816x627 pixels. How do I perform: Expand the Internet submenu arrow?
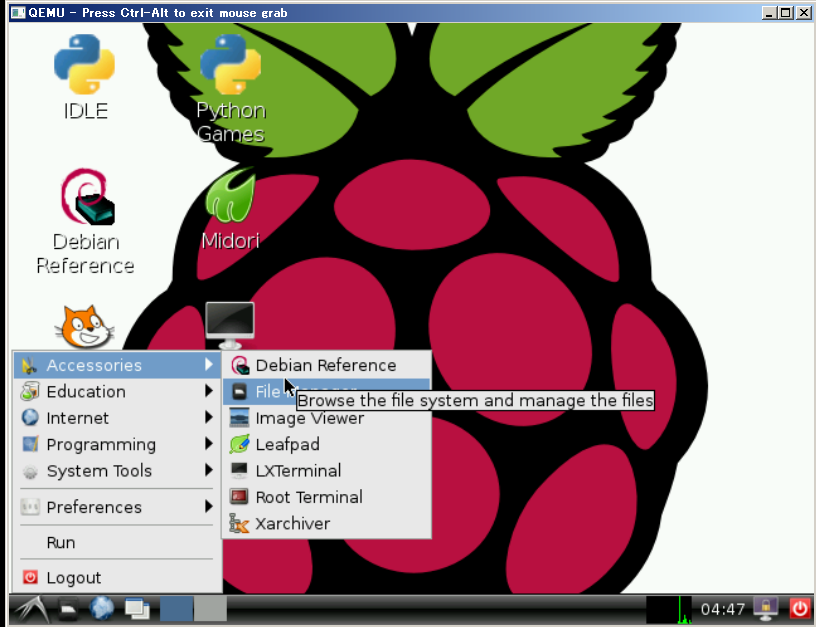click(x=209, y=417)
